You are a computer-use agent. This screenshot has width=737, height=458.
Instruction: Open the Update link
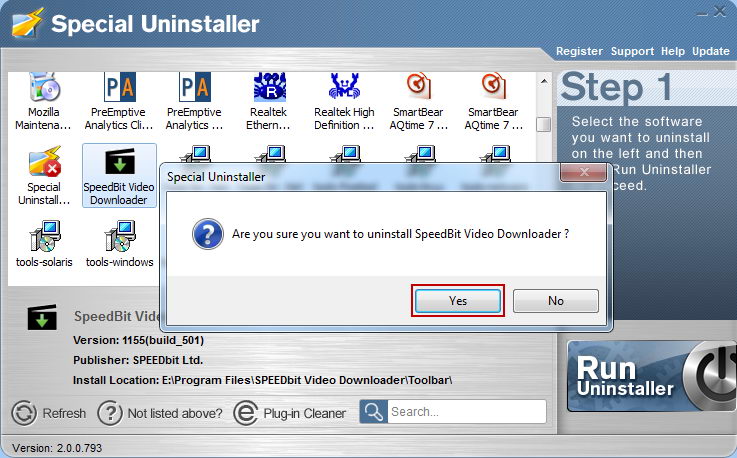tap(711, 51)
